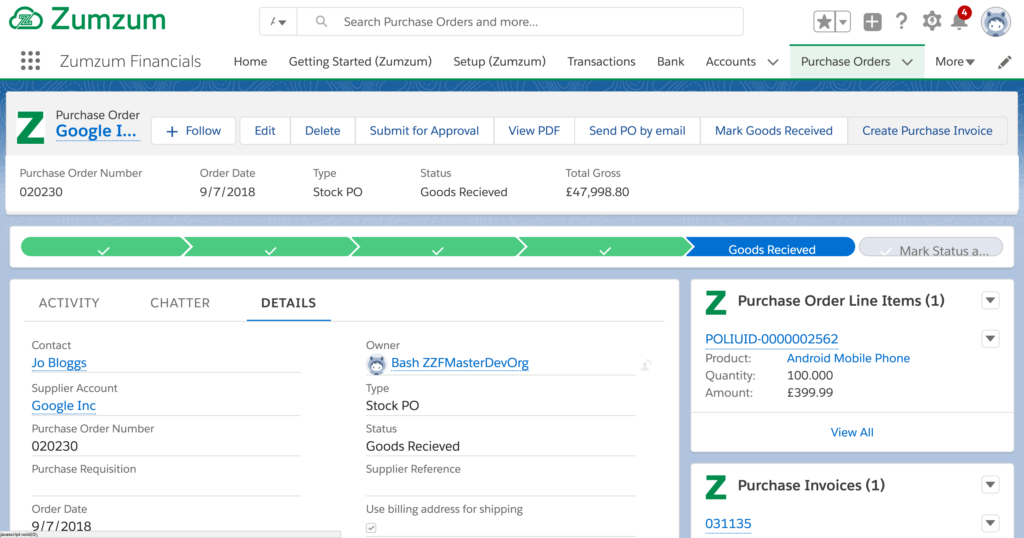Click the favorites star icon
Viewport: 1024px width, 538px height.
824,22
